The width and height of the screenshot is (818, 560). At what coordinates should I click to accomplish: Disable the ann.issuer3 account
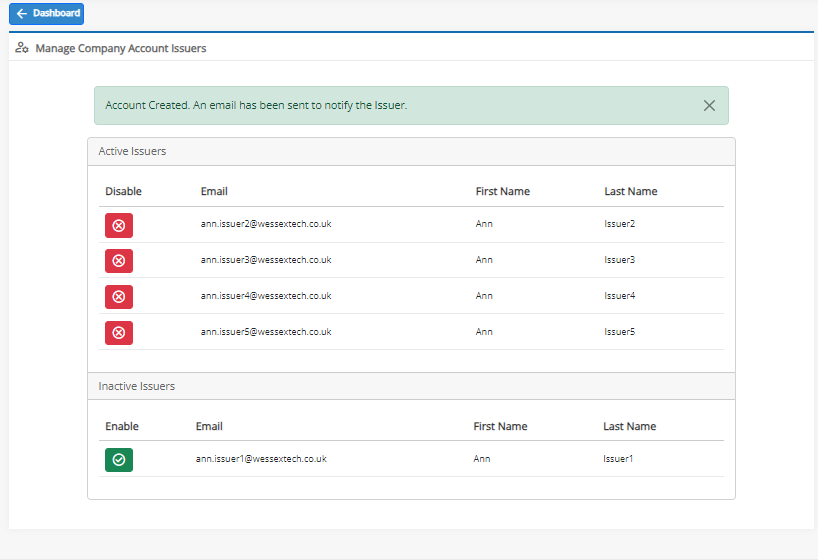click(x=119, y=260)
